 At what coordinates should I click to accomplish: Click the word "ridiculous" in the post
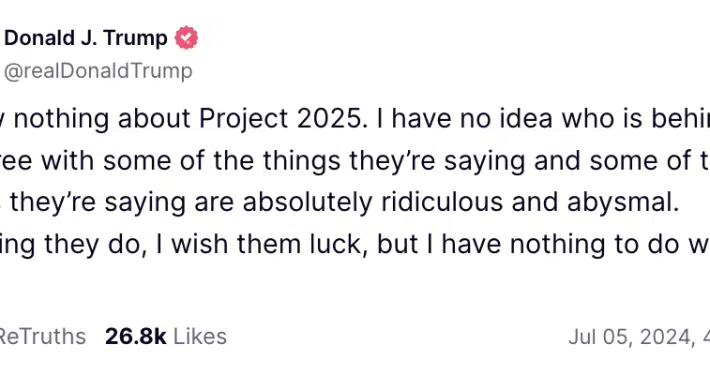point(442,202)
